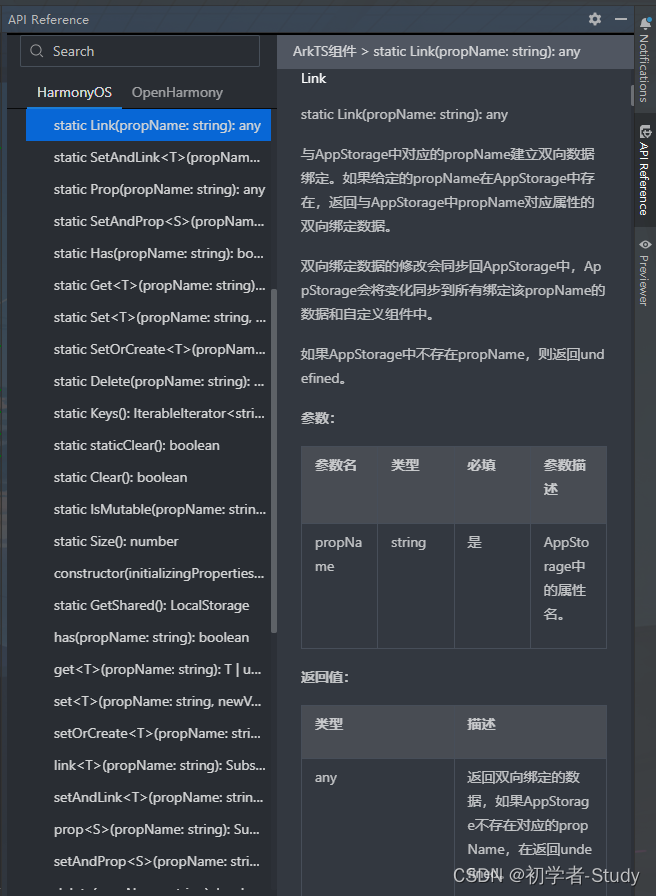
Task: Select setOrCreate<T>(propName entry
Action: point(149,733)
